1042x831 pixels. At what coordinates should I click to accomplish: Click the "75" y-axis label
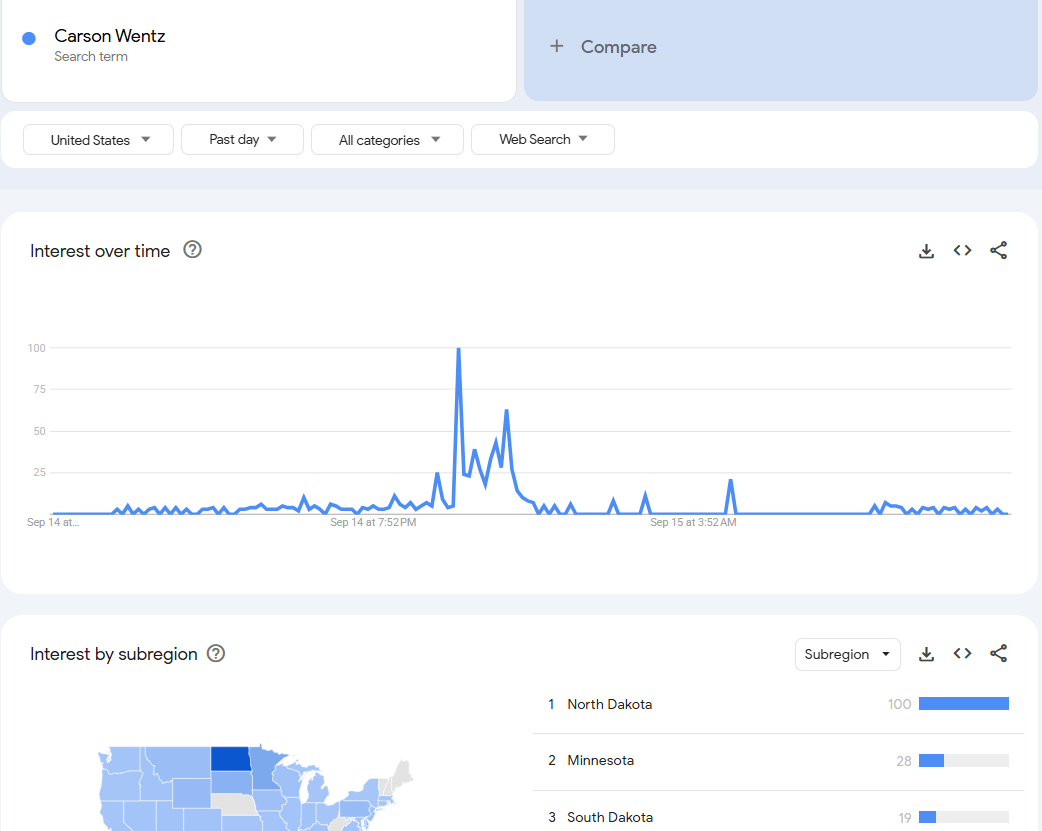(x=40, y=390)
